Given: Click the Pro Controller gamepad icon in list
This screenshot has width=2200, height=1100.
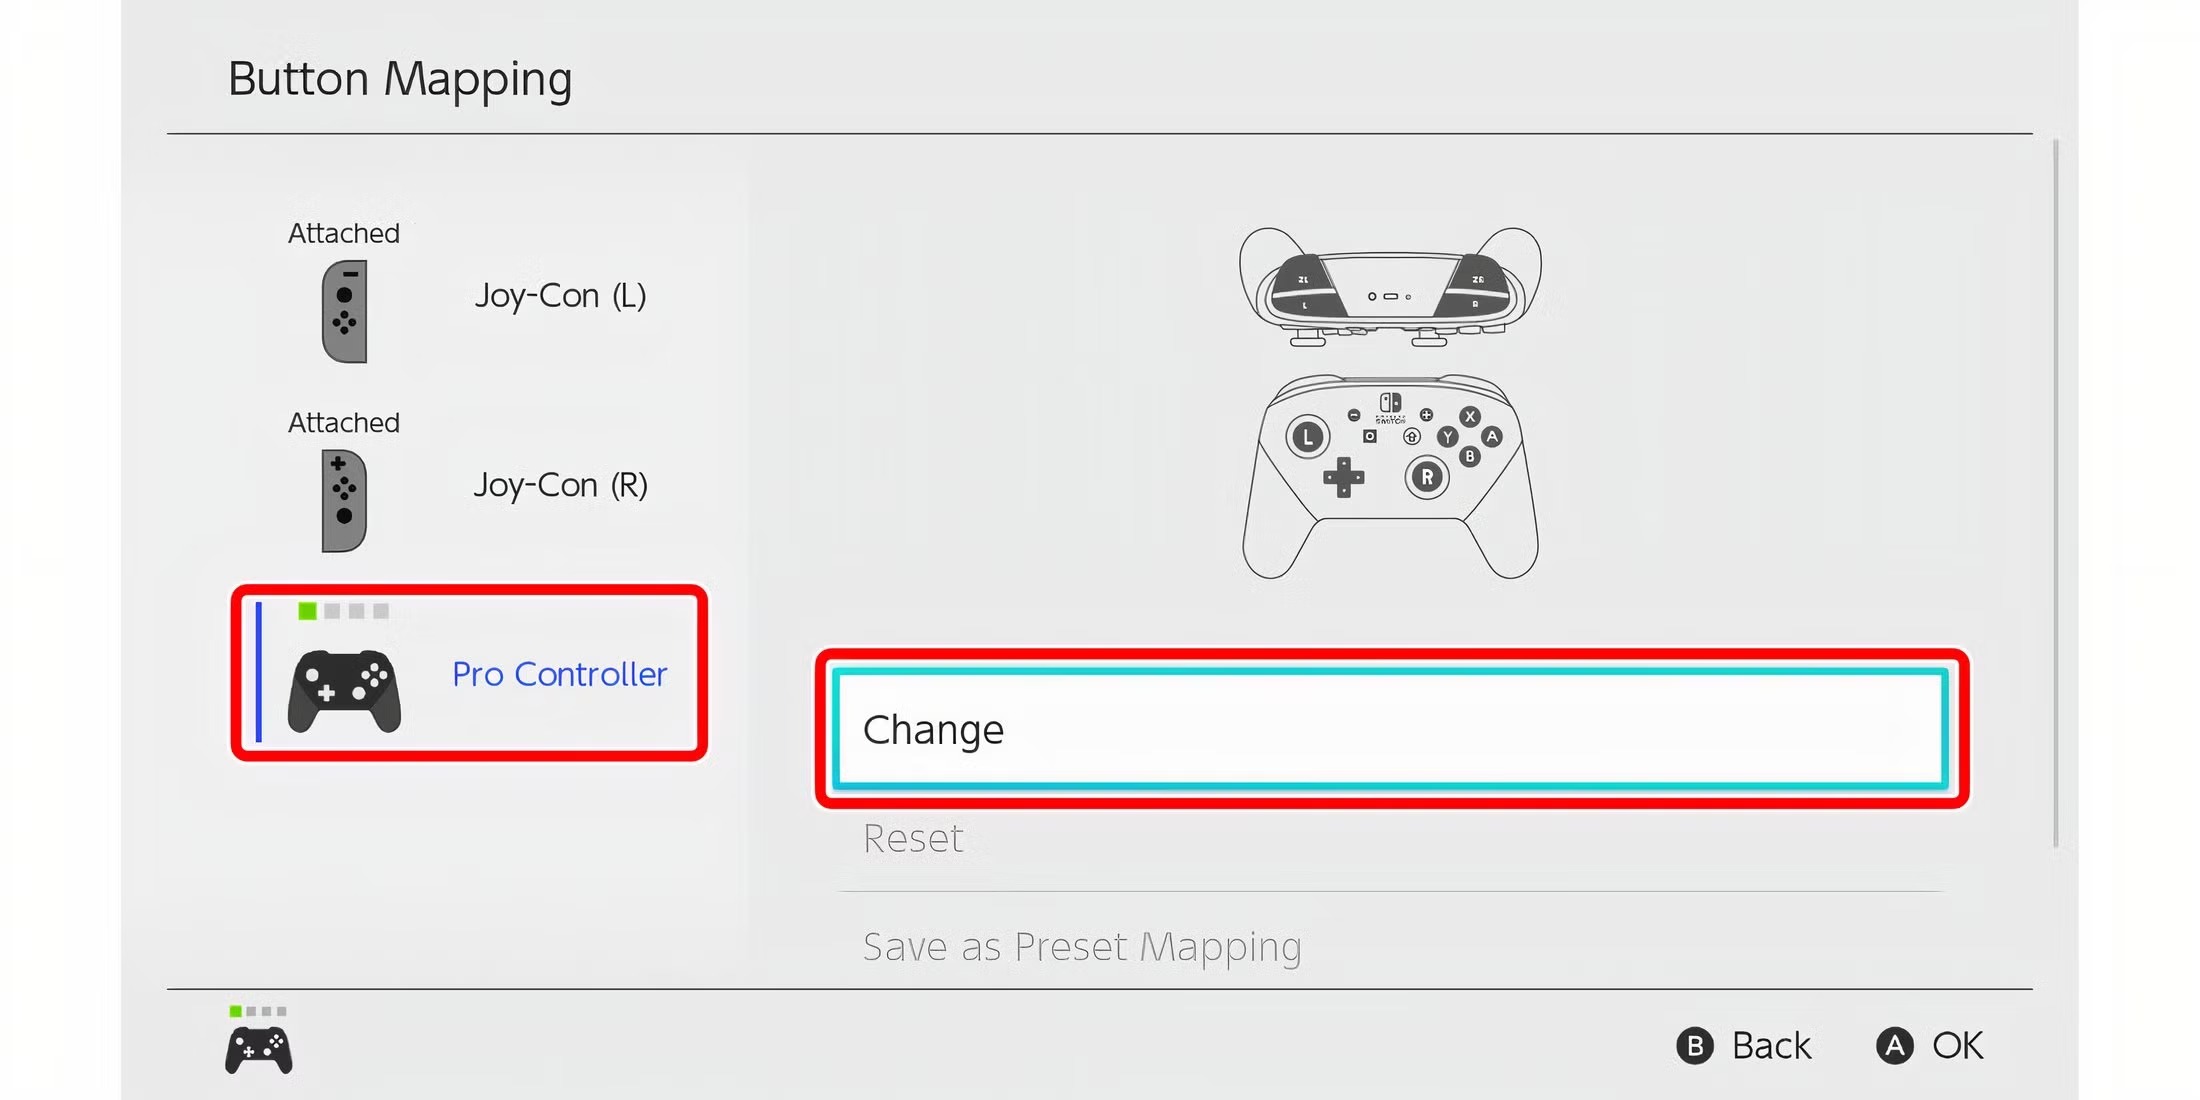Looking at the screenshot, I should [344, 691].
